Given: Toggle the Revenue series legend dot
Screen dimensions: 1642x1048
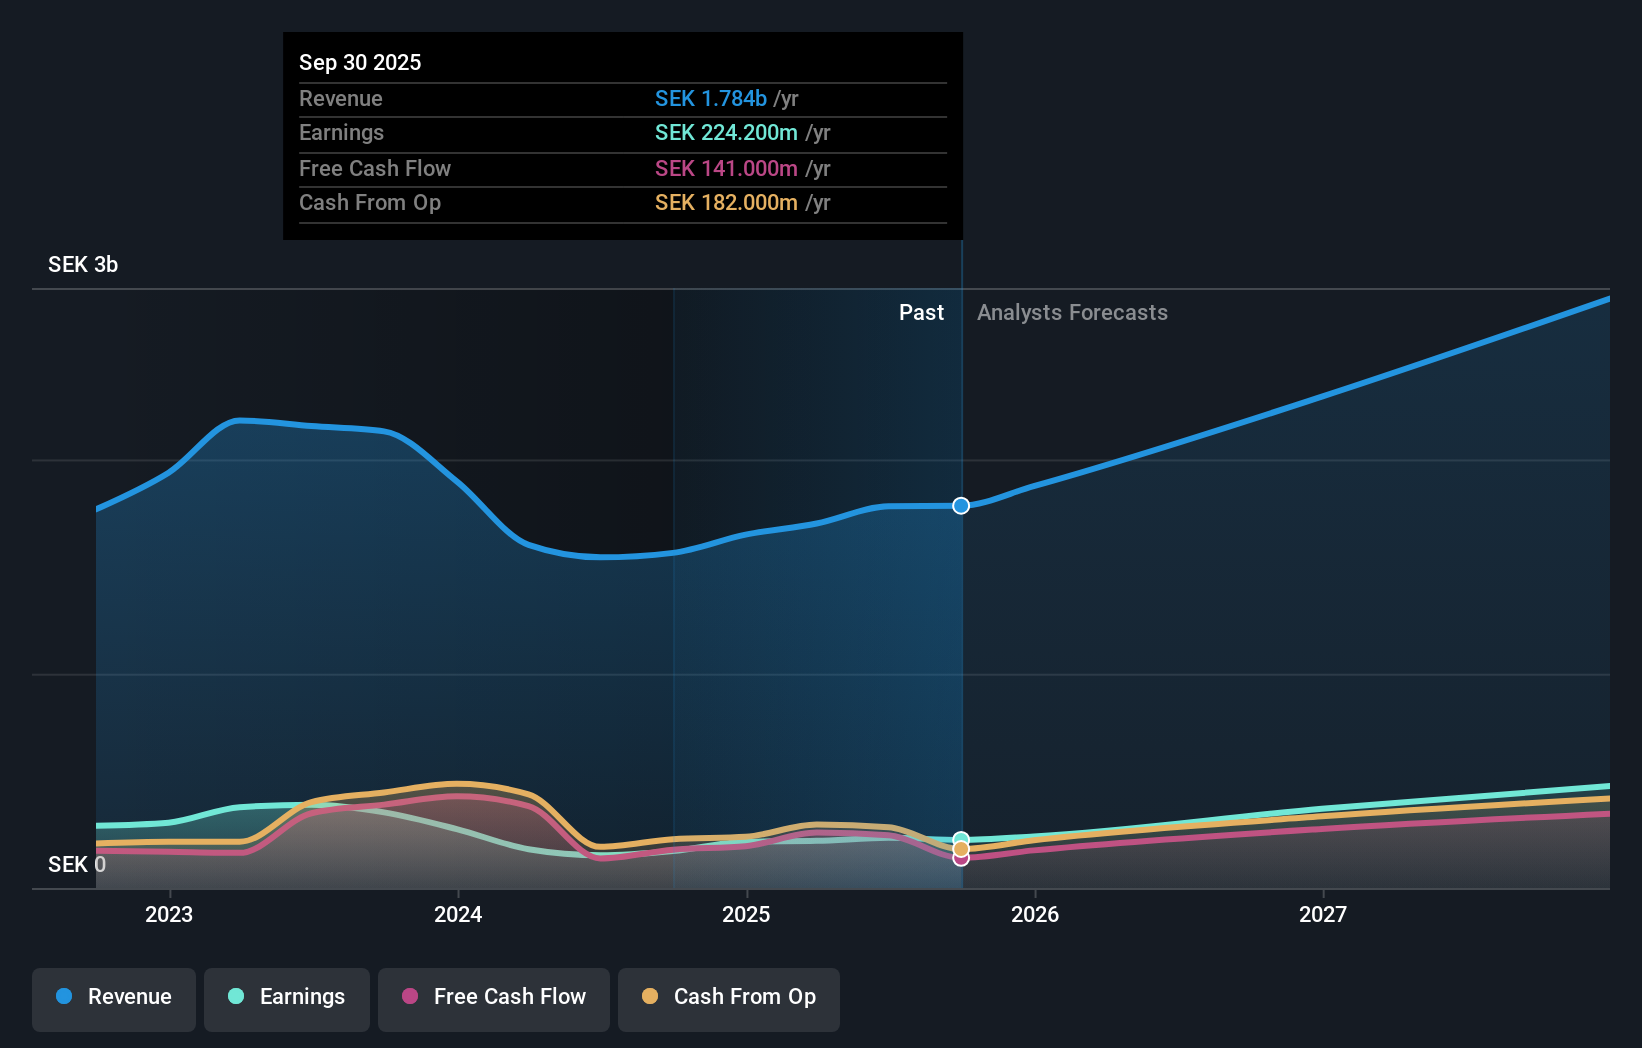Looking at the screenshot, I should [x=62, y=998].
